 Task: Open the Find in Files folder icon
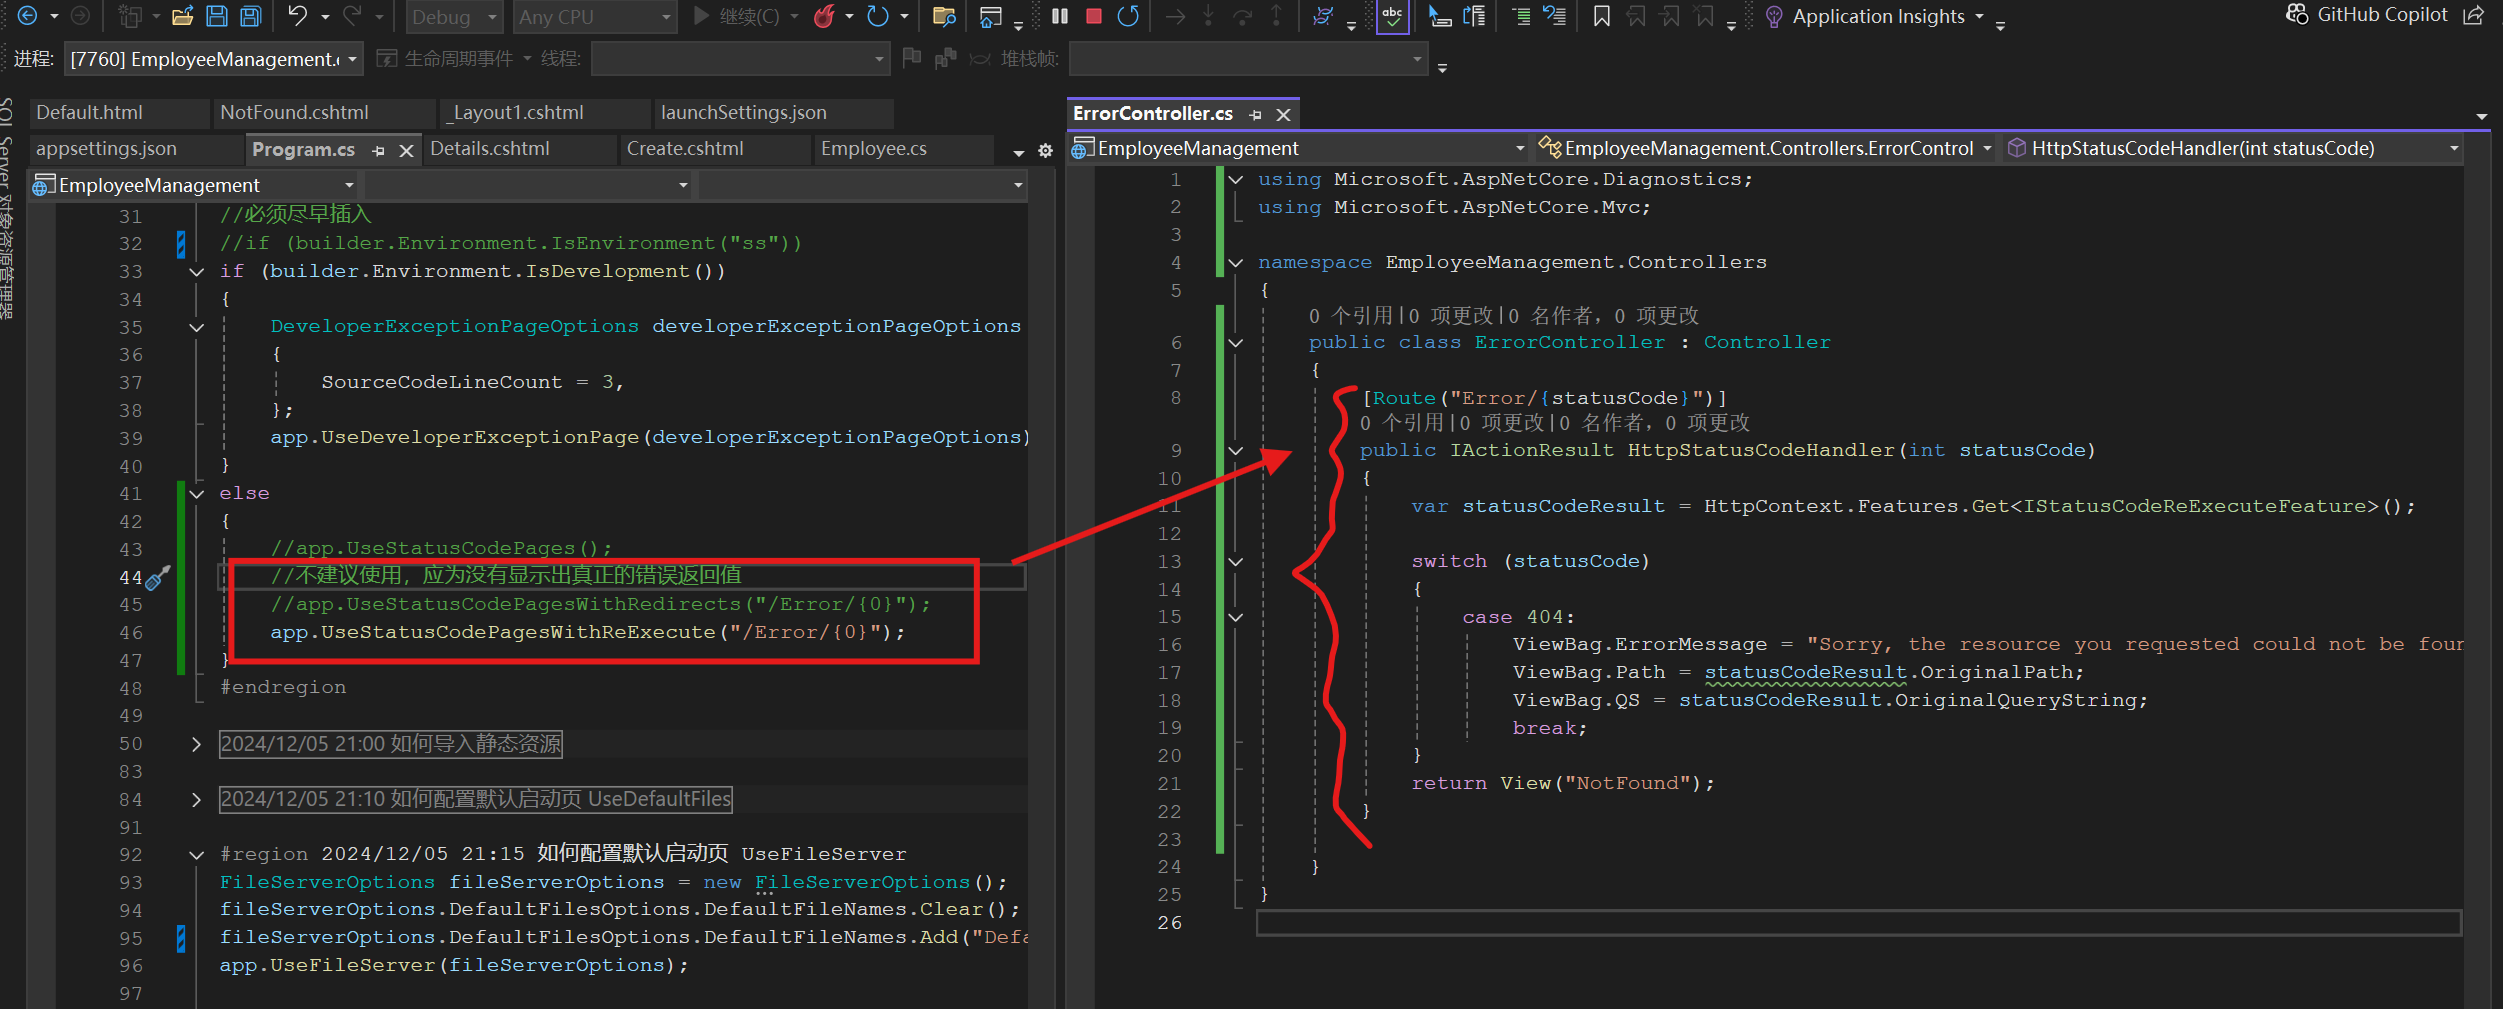943,16
